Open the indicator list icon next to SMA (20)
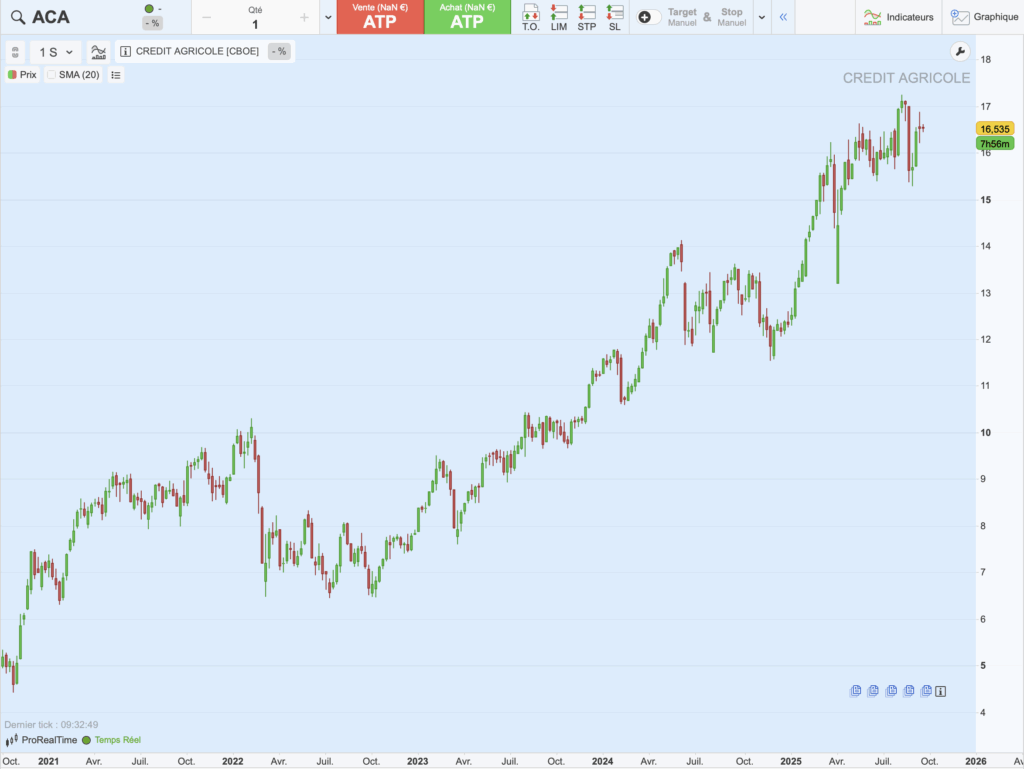1024x769 pixels. (x=116, y=75)
